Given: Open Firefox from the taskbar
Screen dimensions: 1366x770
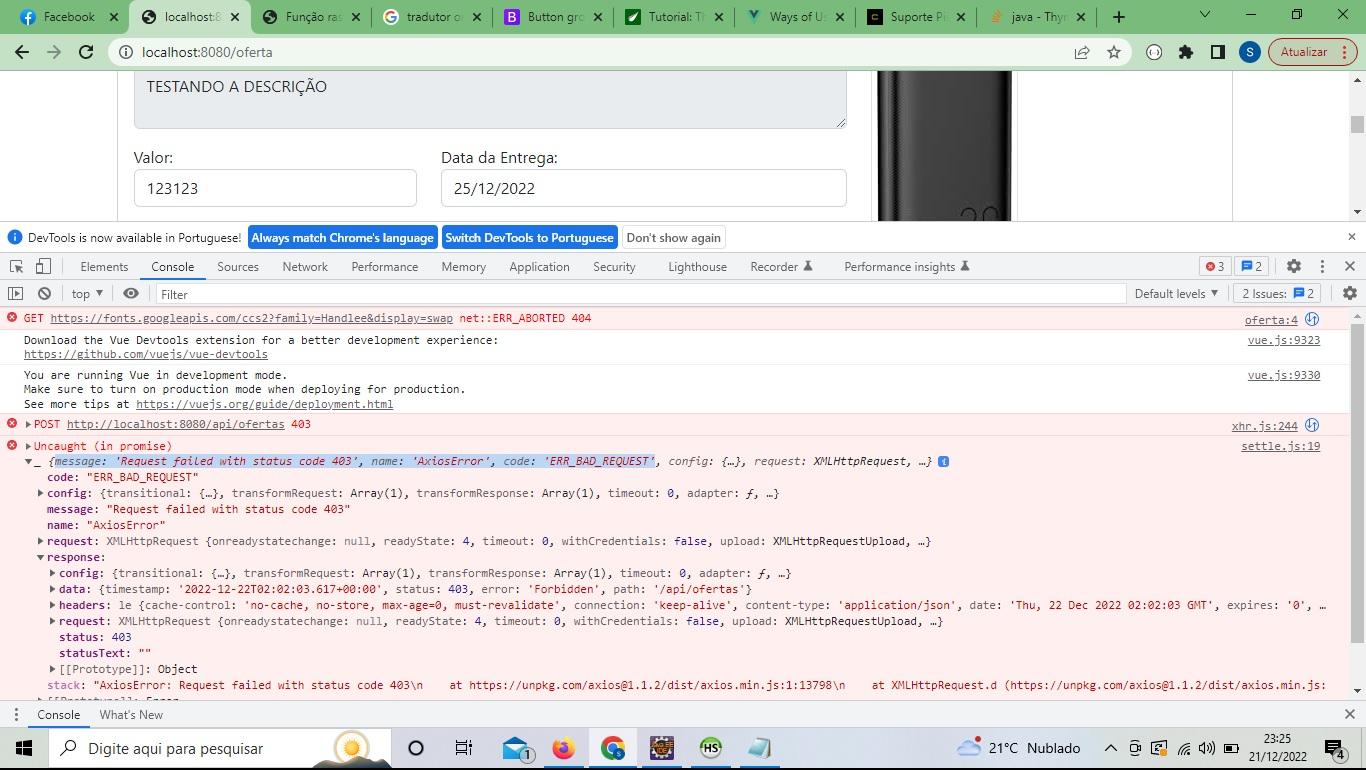Looking at the screenshot, I should [563, 748].
